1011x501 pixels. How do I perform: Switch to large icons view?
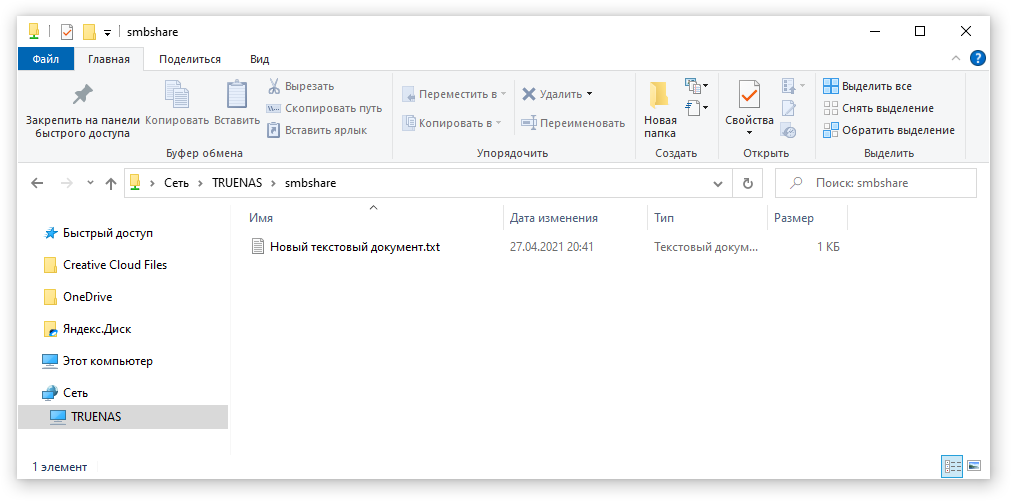(x=974, y=466)
